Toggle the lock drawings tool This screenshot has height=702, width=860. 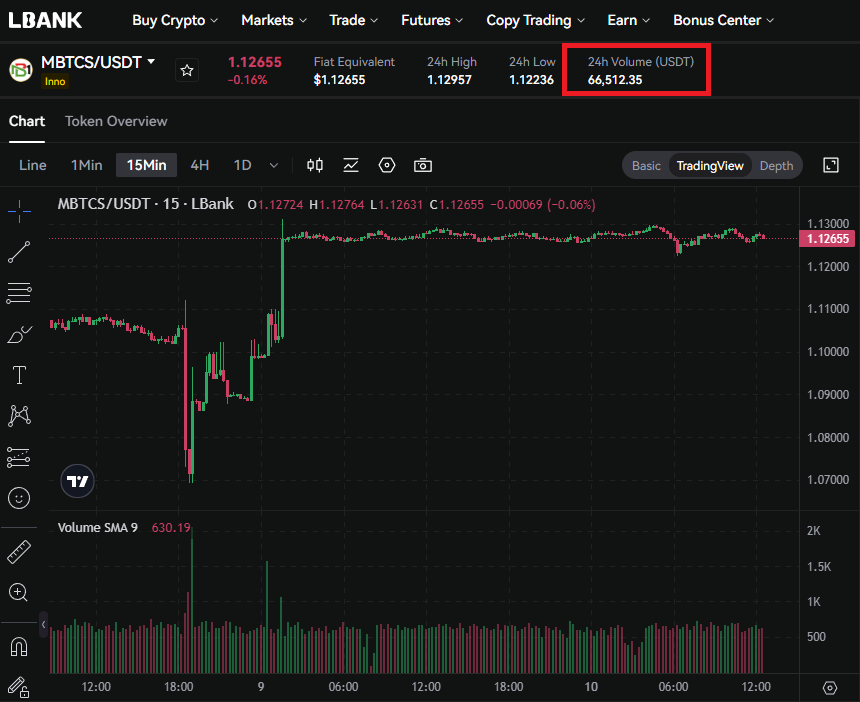pyautogui.click(x=19, y=687)
